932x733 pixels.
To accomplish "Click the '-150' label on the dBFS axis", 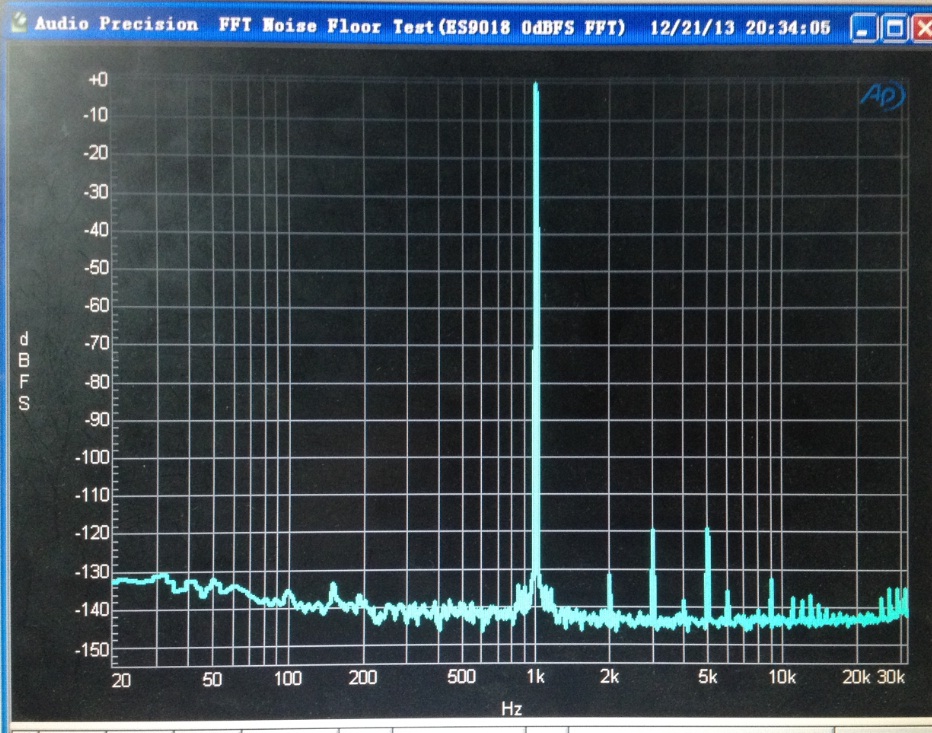I will (92, 650).
